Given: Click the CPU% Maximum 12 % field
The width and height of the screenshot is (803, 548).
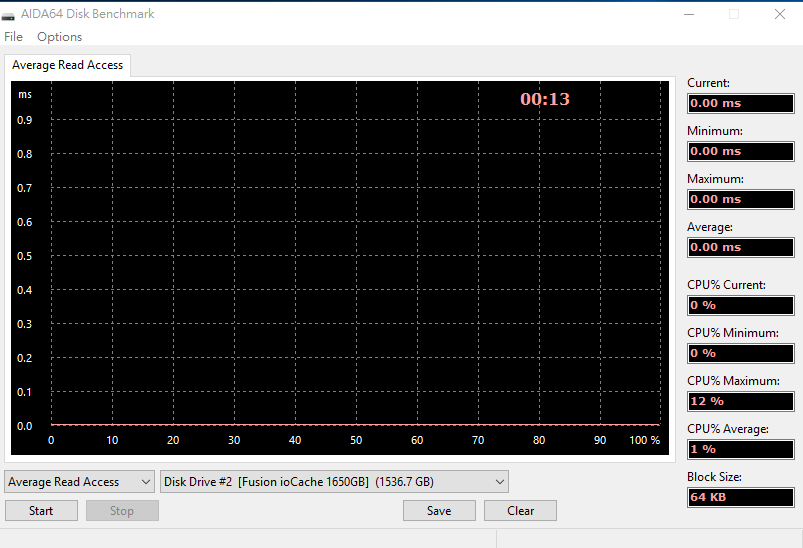Looking at the screenshot, I should (741, 402).
